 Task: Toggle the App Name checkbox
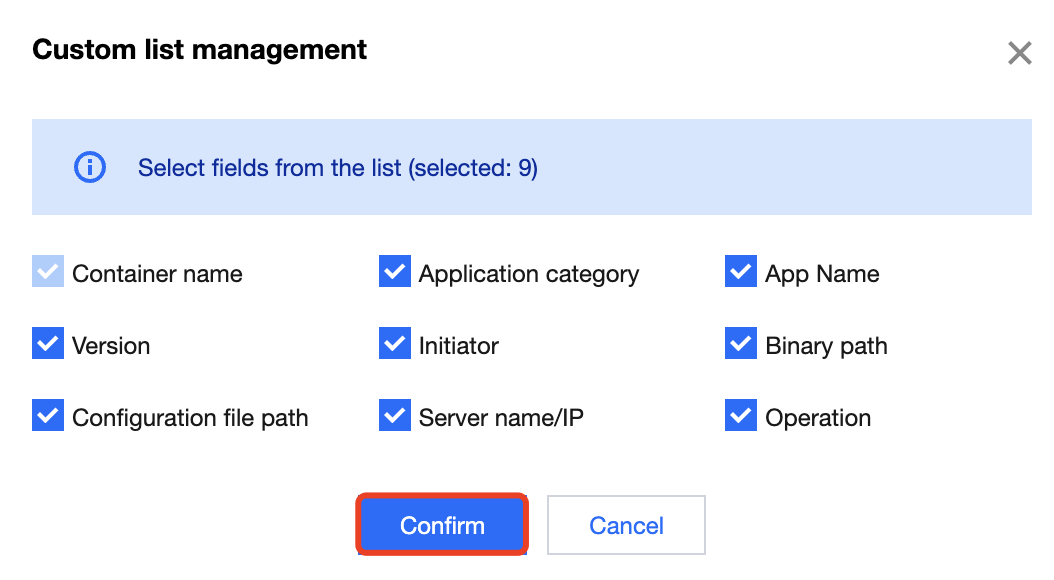[741, 272]
